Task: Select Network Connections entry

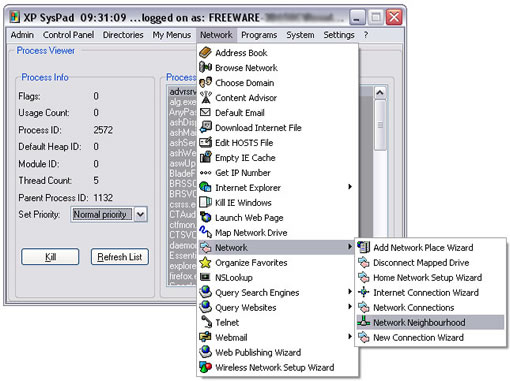Action: pos(430,307)
